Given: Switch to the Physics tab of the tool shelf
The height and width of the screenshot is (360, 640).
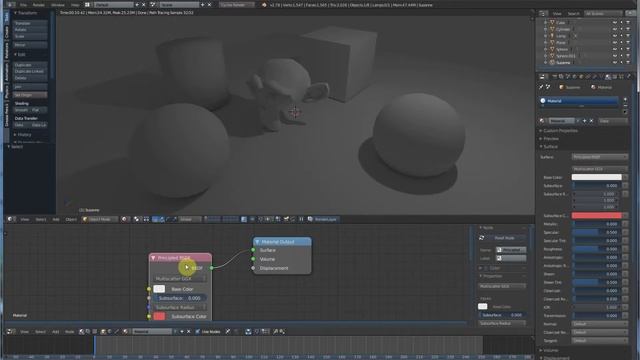Looking at the screenshot, I should (6, 92).
